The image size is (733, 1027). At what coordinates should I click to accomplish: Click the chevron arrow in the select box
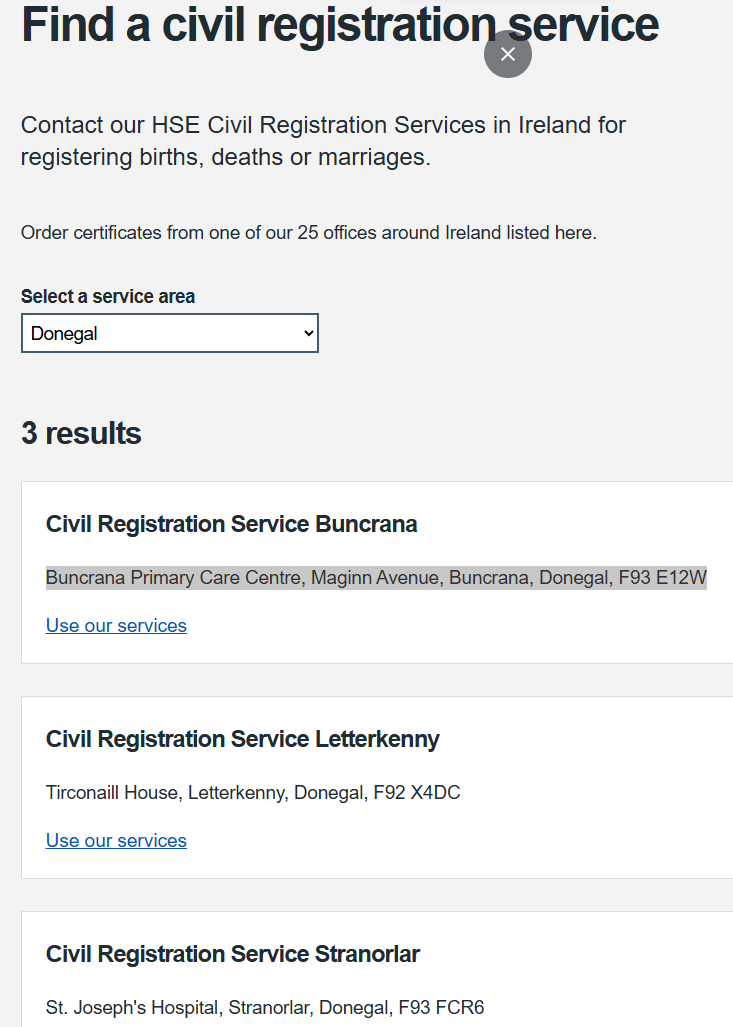pyautogui.click(x=308, y=334)
